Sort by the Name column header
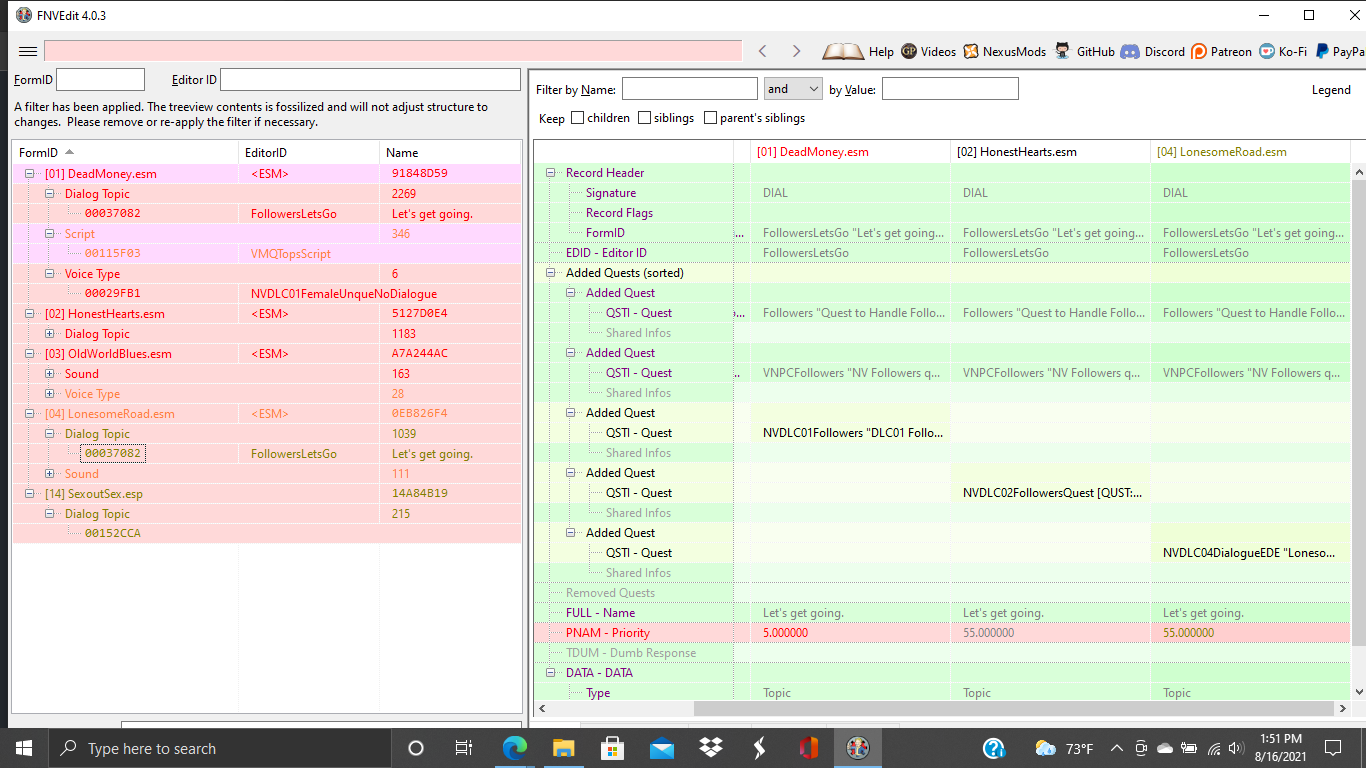Image resolution: width=1366 pixels, height=768 pixels. click(450, 153)
